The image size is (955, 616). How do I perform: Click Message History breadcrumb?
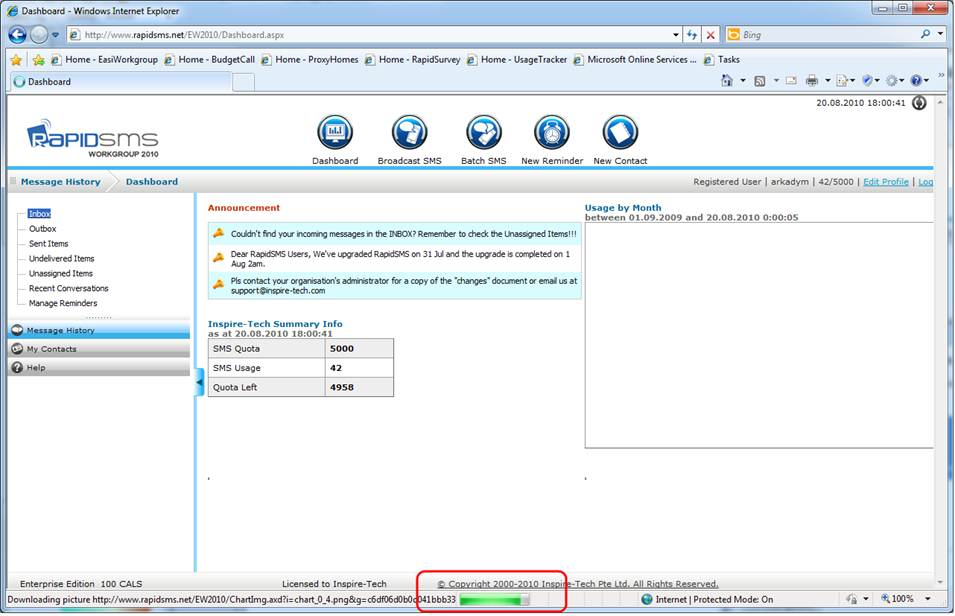click(x=60, y=182)
